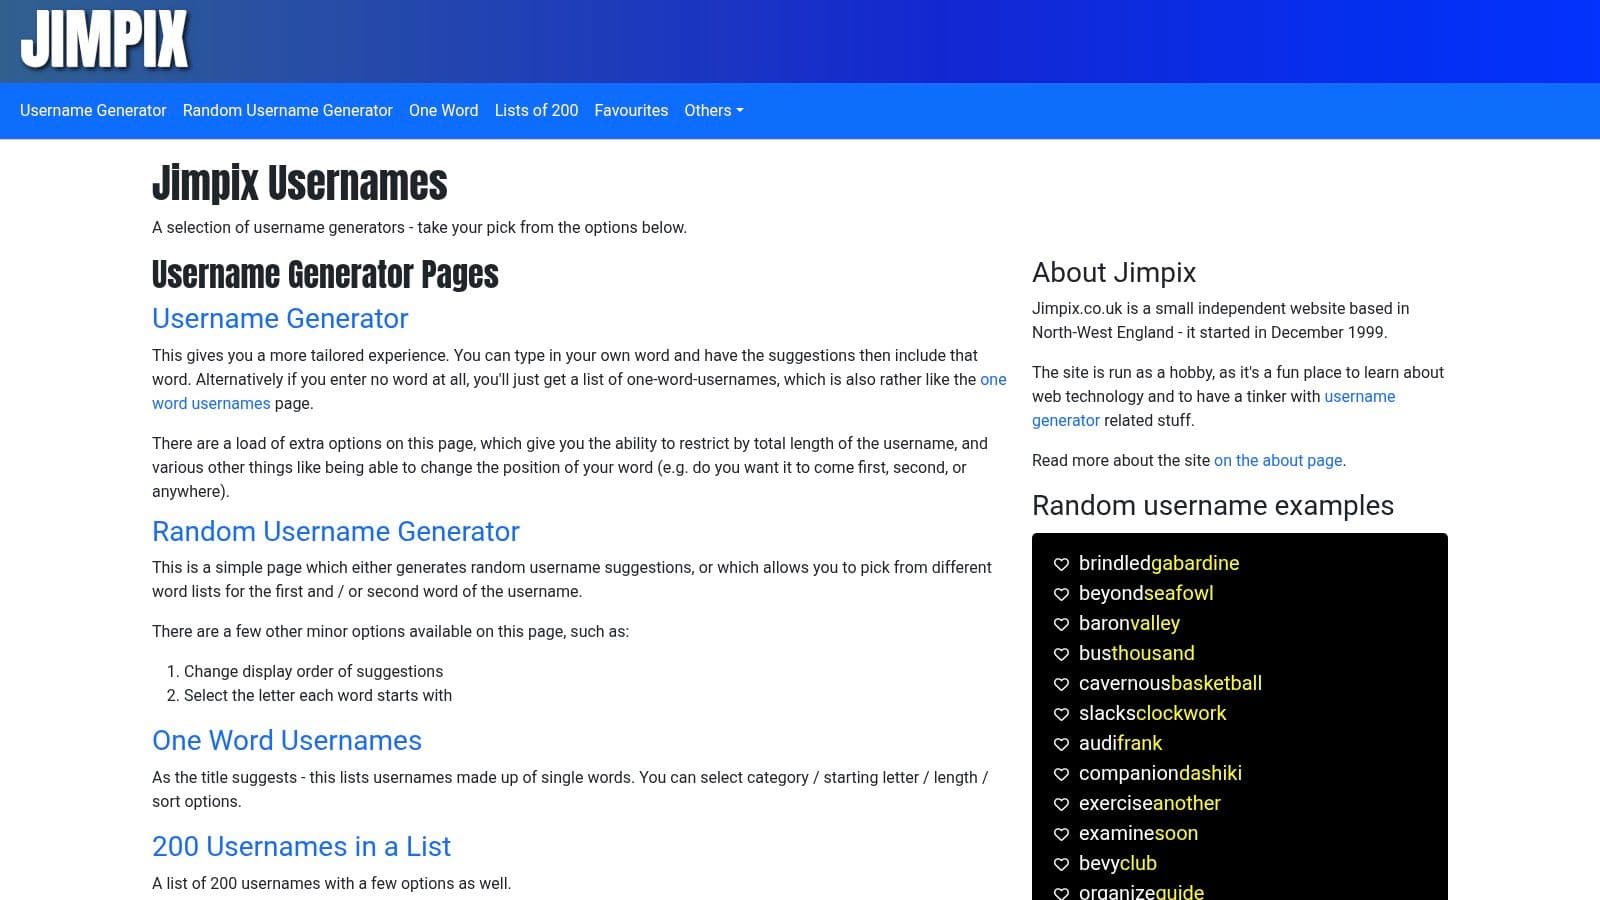Click the JIMPIX logo
The width and height of the screenshot is (1600, 900).
[x=104, y=40]
